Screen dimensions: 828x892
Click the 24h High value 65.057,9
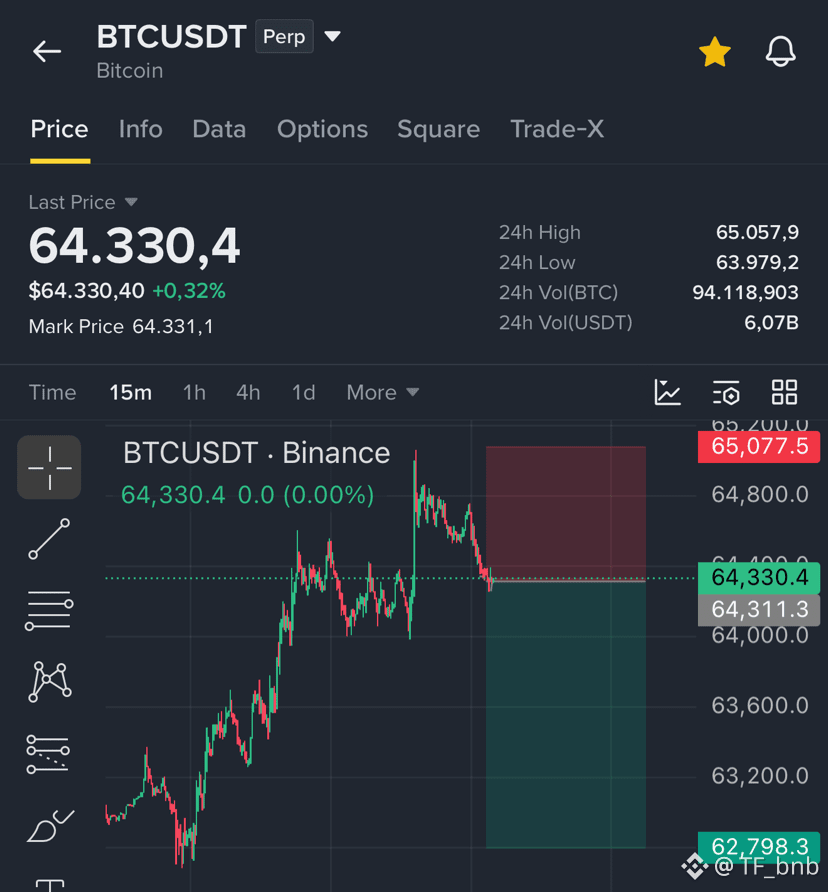(757, 232)
